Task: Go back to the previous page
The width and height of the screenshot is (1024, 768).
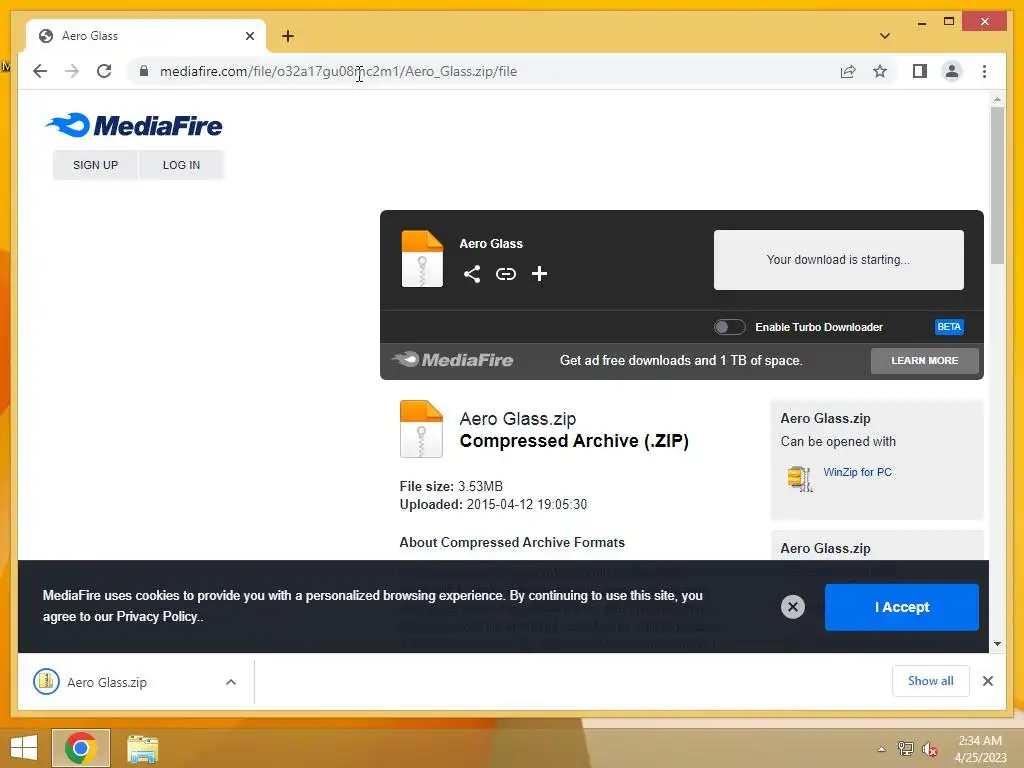Action: [x=40, y=71]
